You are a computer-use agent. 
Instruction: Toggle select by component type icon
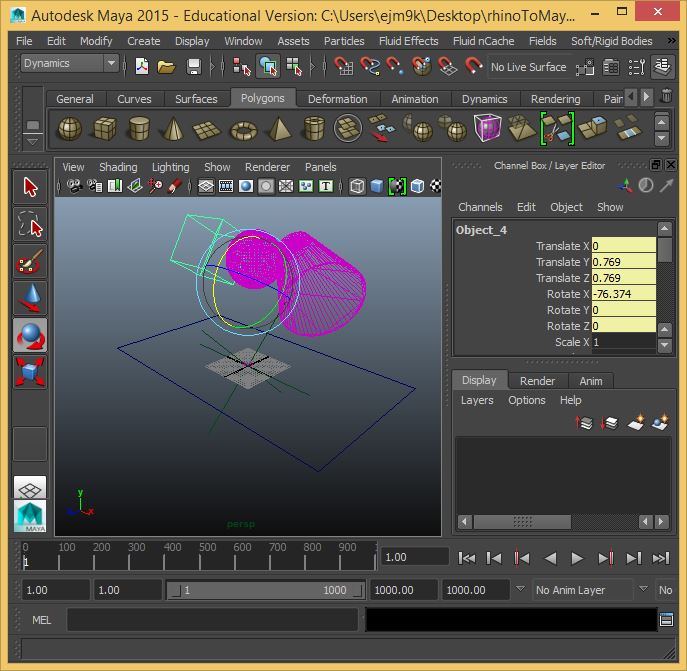(x=294, y=67)
